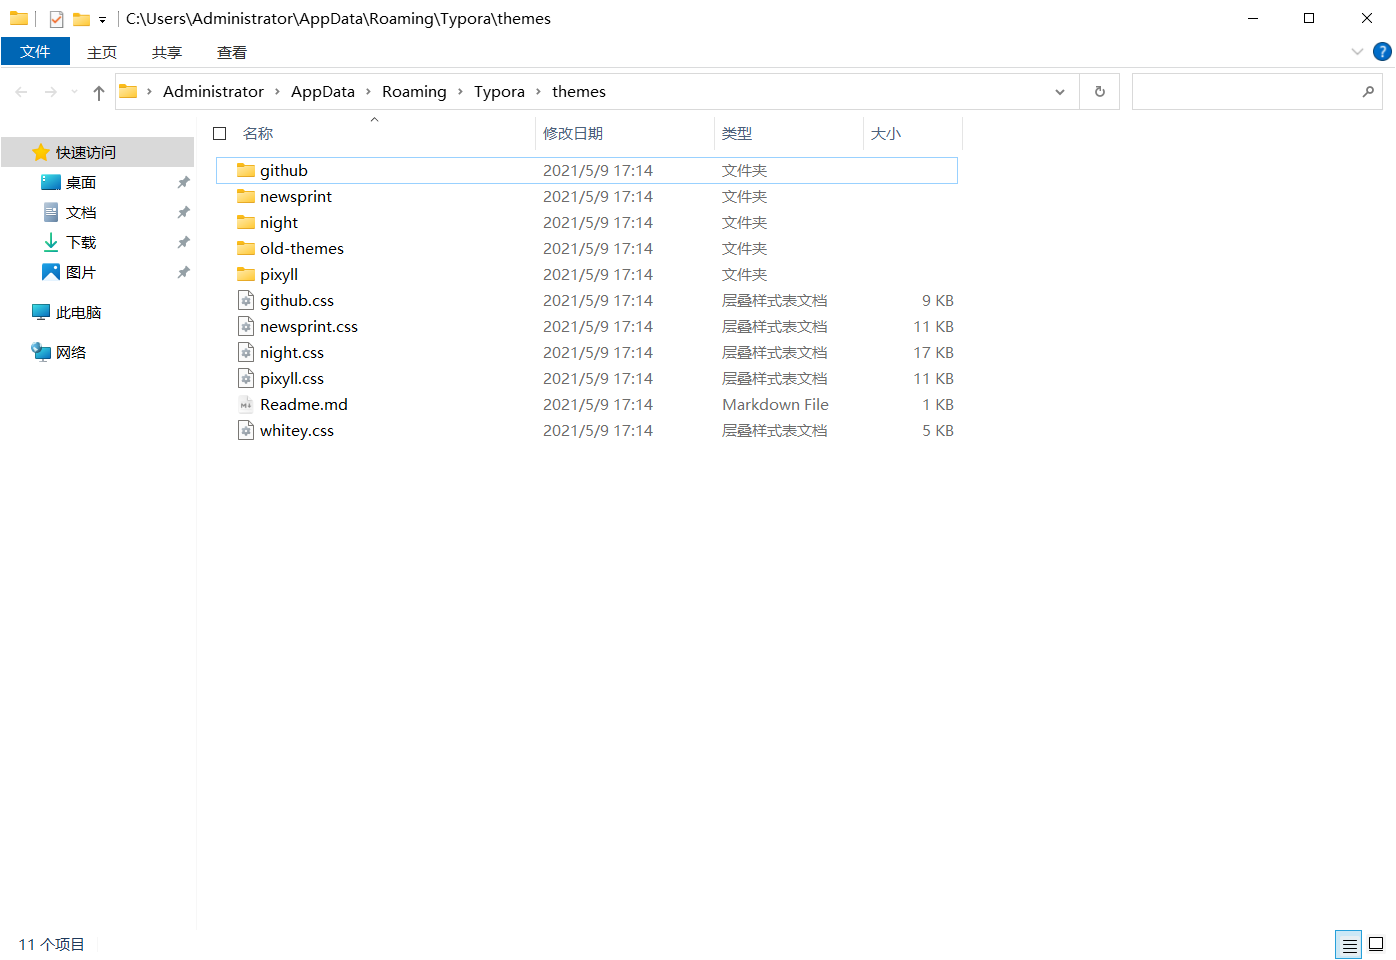Open the github folder icon
The image size is (1396, 960).
pyautogui.click(x=246, y=170)
